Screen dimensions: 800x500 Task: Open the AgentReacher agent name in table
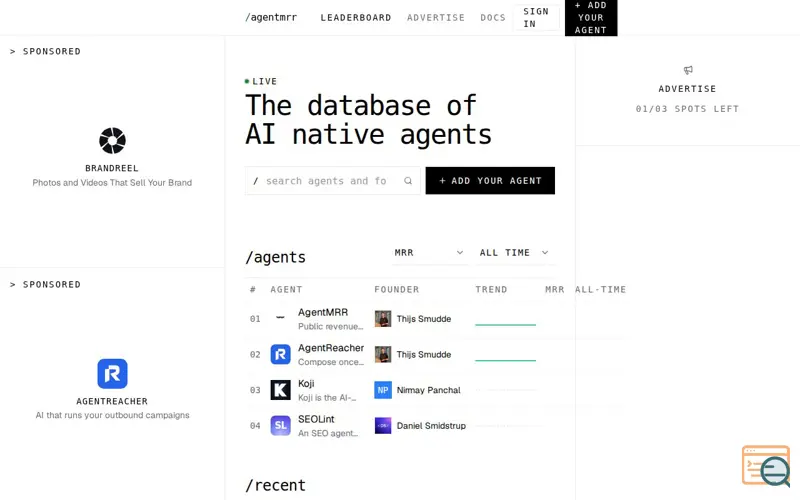[x=331, y=348]
